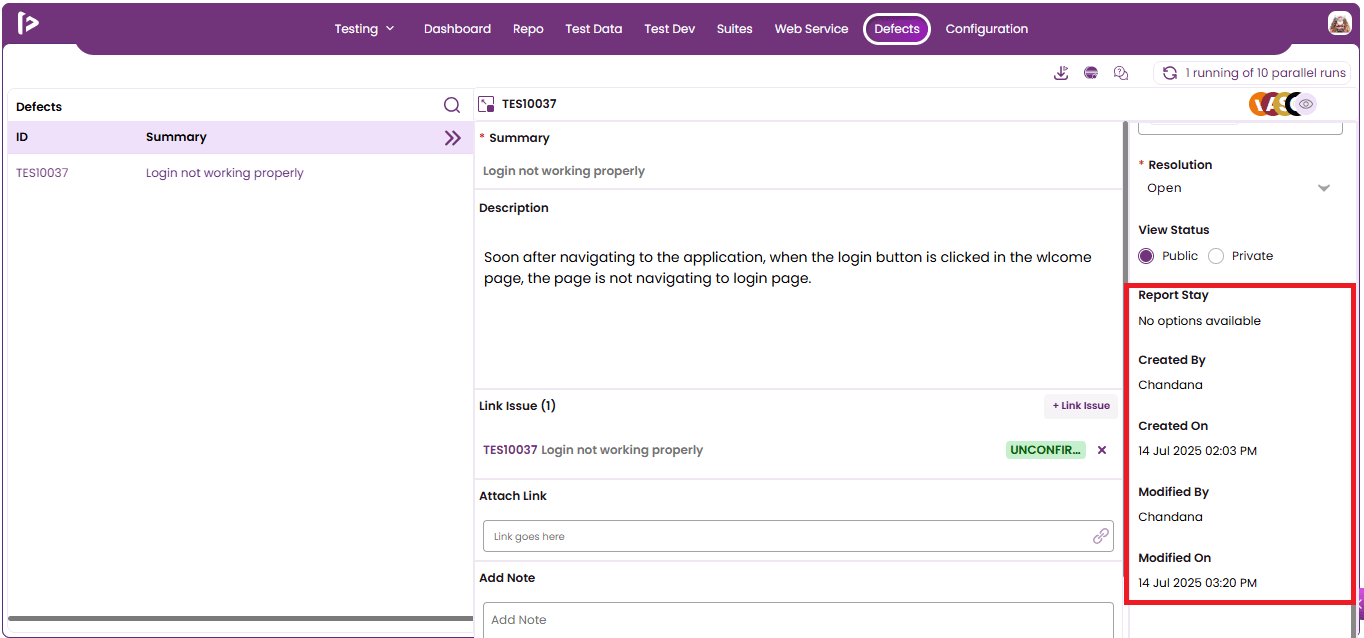The height and width of the screenshot is (638, 1364).
Task: Click the 'No options available' text under Report Stay
Action: click(x=1199, y=321)
